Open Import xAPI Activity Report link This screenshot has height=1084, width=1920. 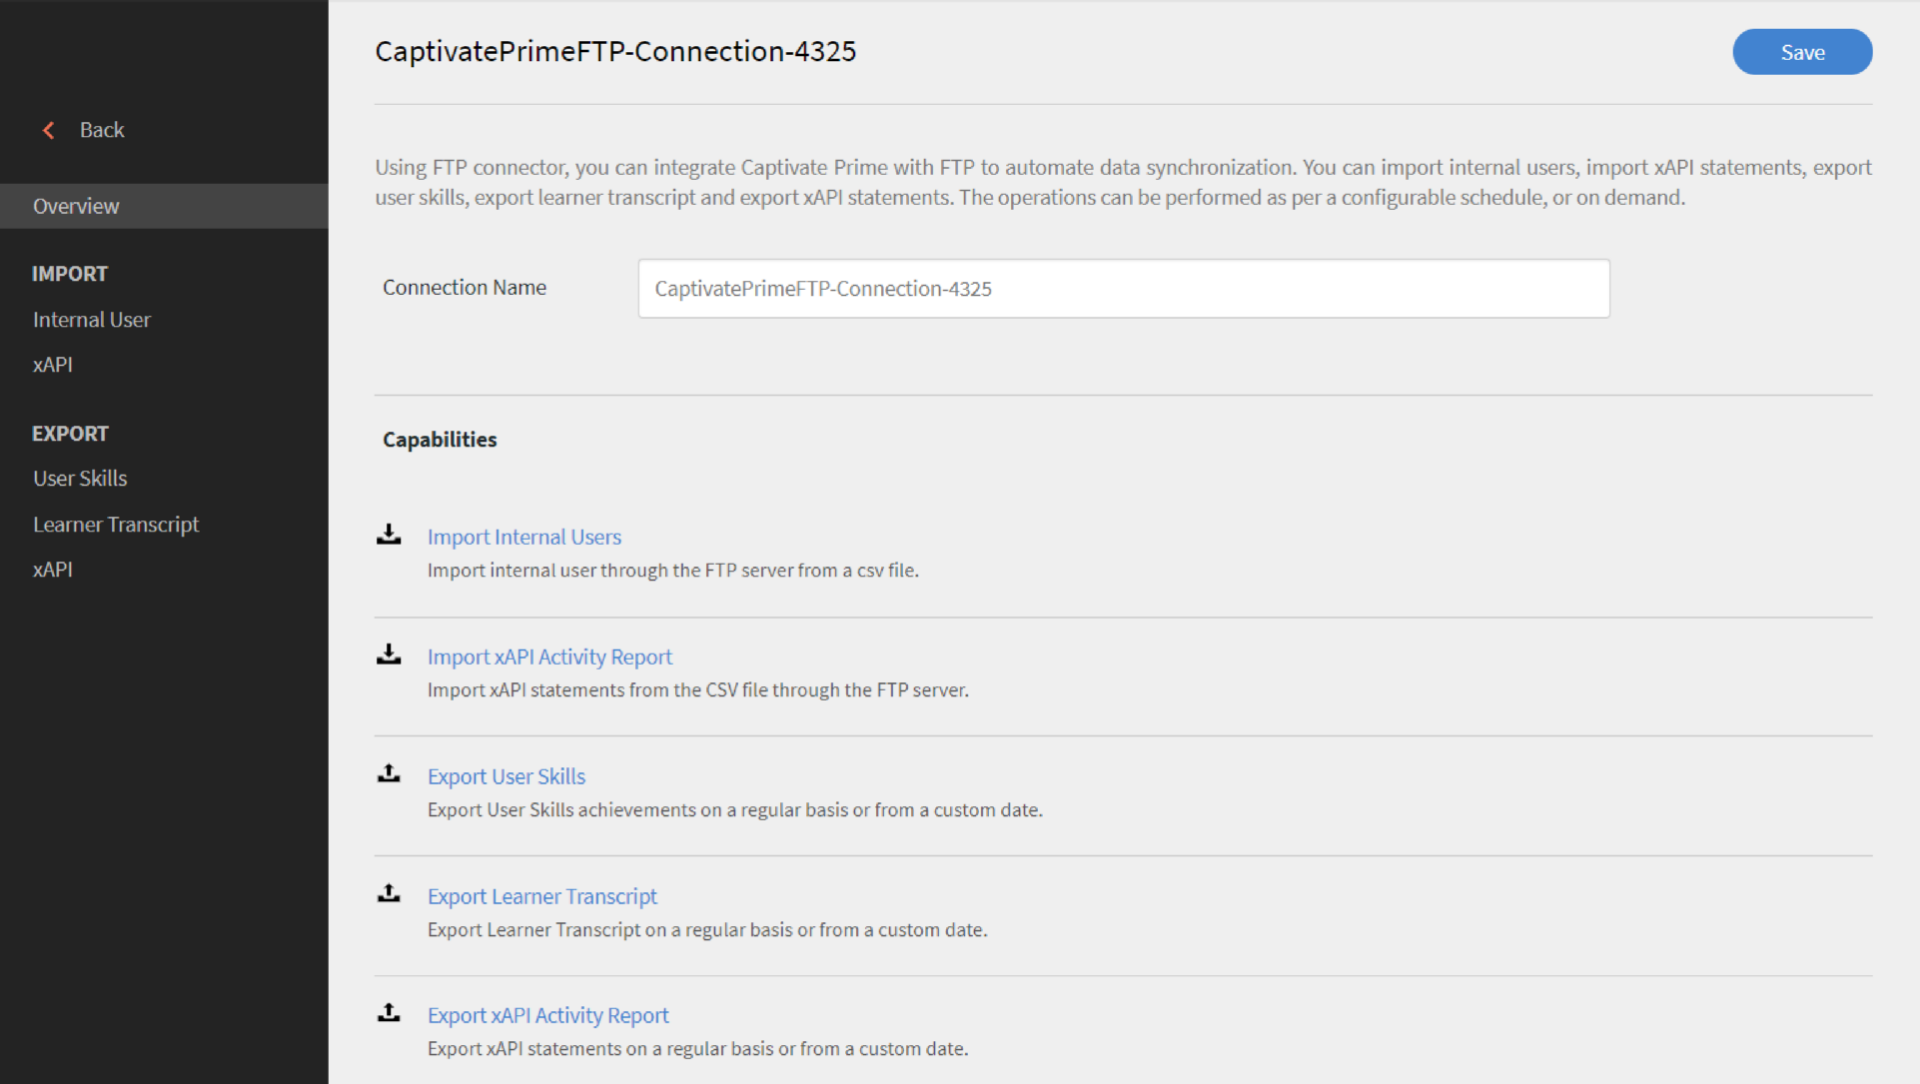tap(550, 657)
